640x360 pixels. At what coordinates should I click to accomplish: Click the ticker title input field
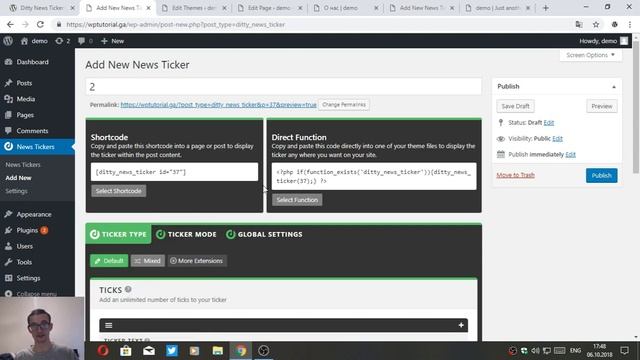click(x=283, y=87)
